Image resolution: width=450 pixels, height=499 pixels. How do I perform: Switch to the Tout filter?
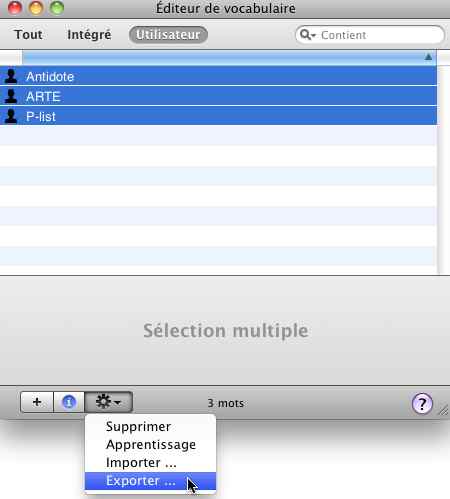click(x=28, y=35)
